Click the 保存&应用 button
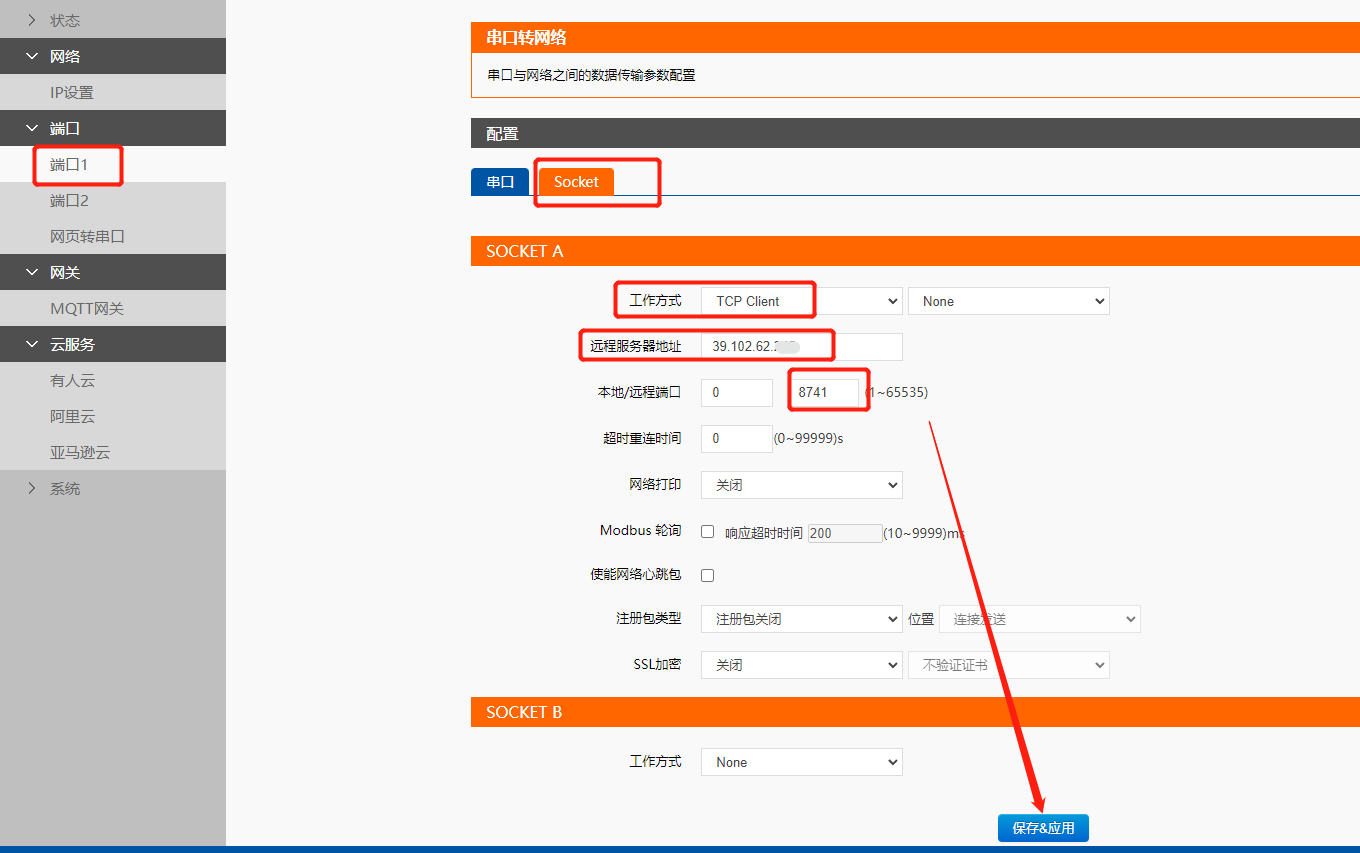The height and width of the screenshot is (853, 1360). (1043, 828)
